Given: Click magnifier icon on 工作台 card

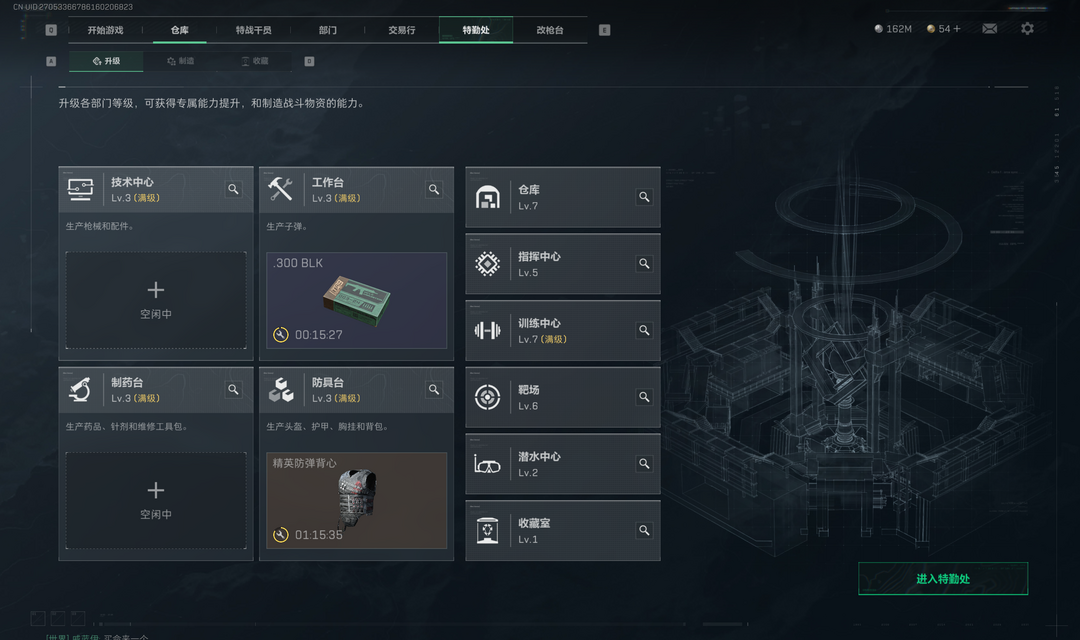Looking at the screenshot, I should point(434,189).
